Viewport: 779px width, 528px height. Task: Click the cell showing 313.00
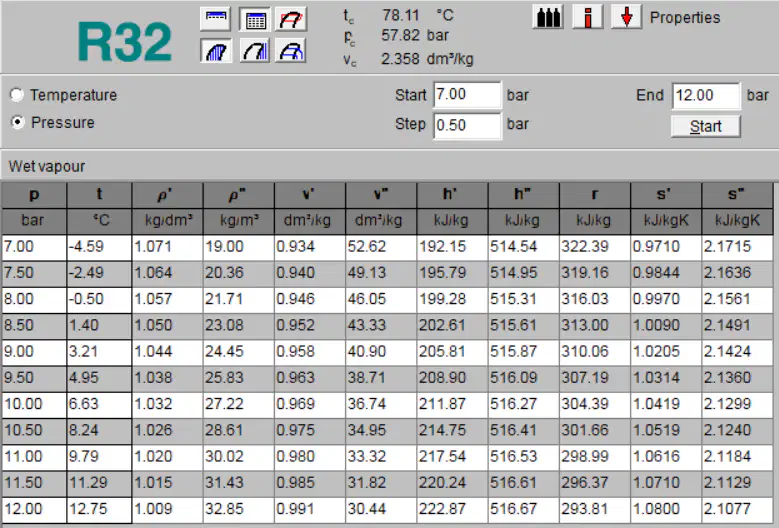pos(595,326)
